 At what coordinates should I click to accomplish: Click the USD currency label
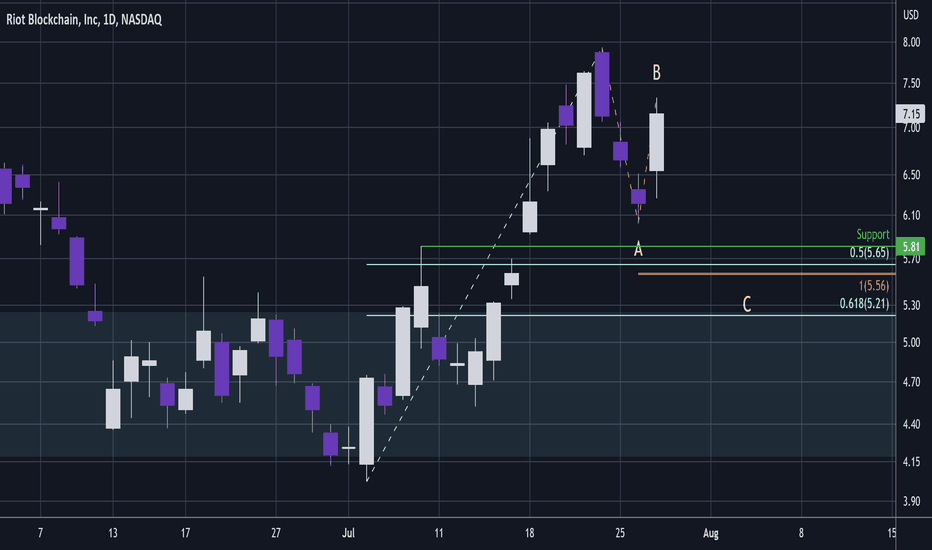tap(911, 15)
